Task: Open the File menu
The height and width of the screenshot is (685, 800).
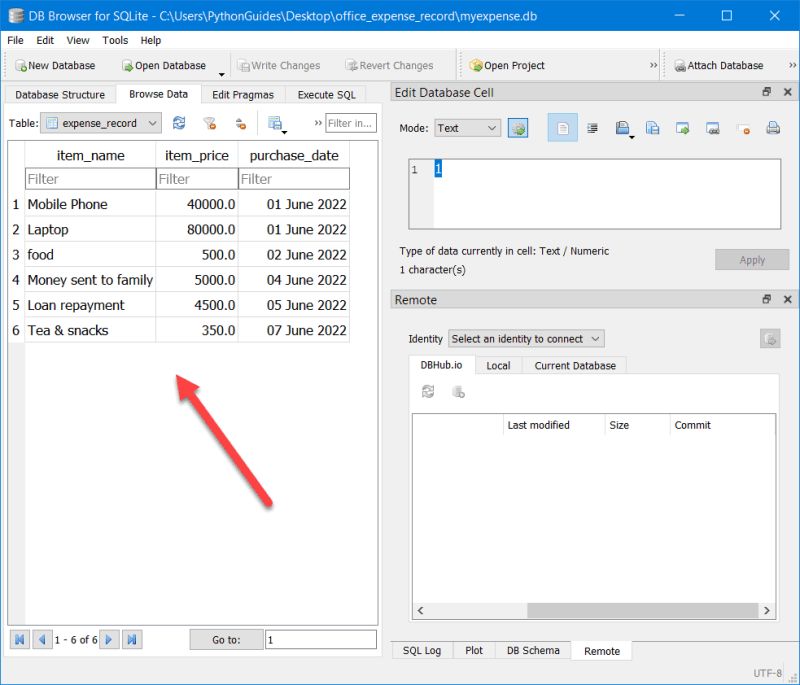Action: (x=15, y=40)
